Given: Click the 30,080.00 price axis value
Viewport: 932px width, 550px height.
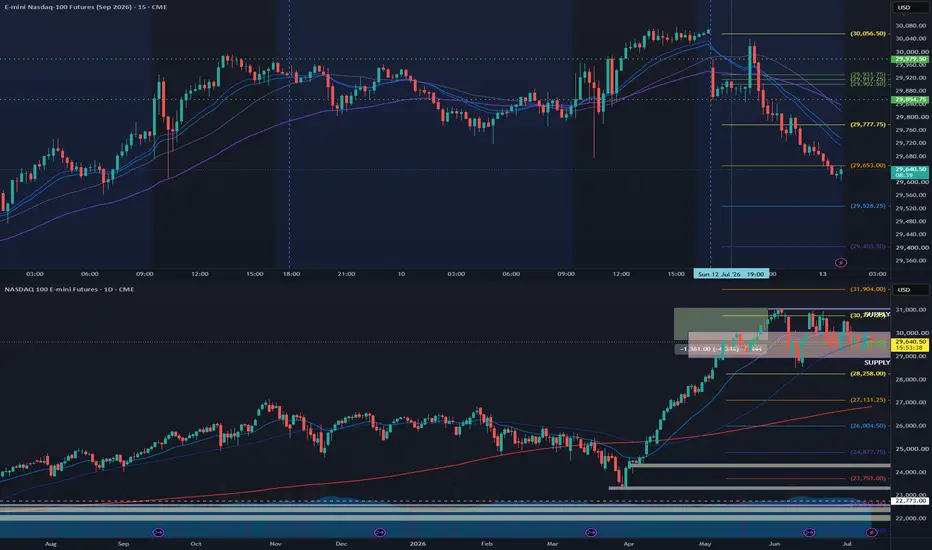Looking at the screenshot, I should pyautogui.click(x=911, y=26).
